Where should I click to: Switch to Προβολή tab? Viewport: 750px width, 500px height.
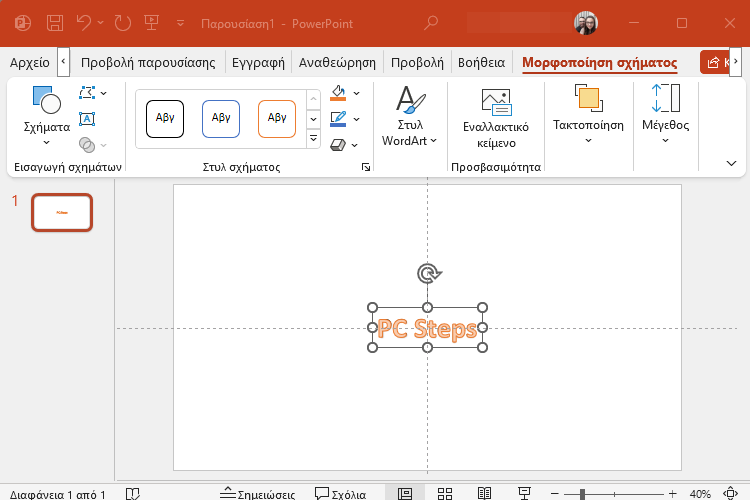coord(417,63)
